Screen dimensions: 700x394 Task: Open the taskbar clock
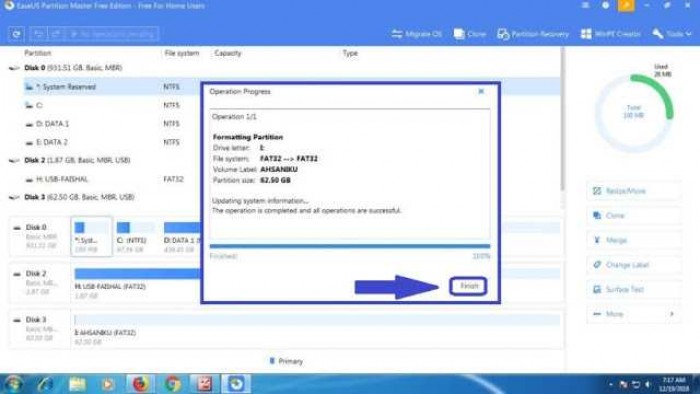coord(675,384)
